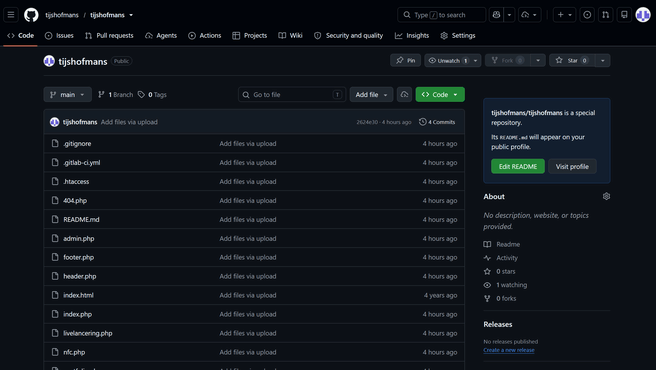Open the Unwatch notifications dropdown
The width and height of the screenshot is (656, 370).
(453, 60)
